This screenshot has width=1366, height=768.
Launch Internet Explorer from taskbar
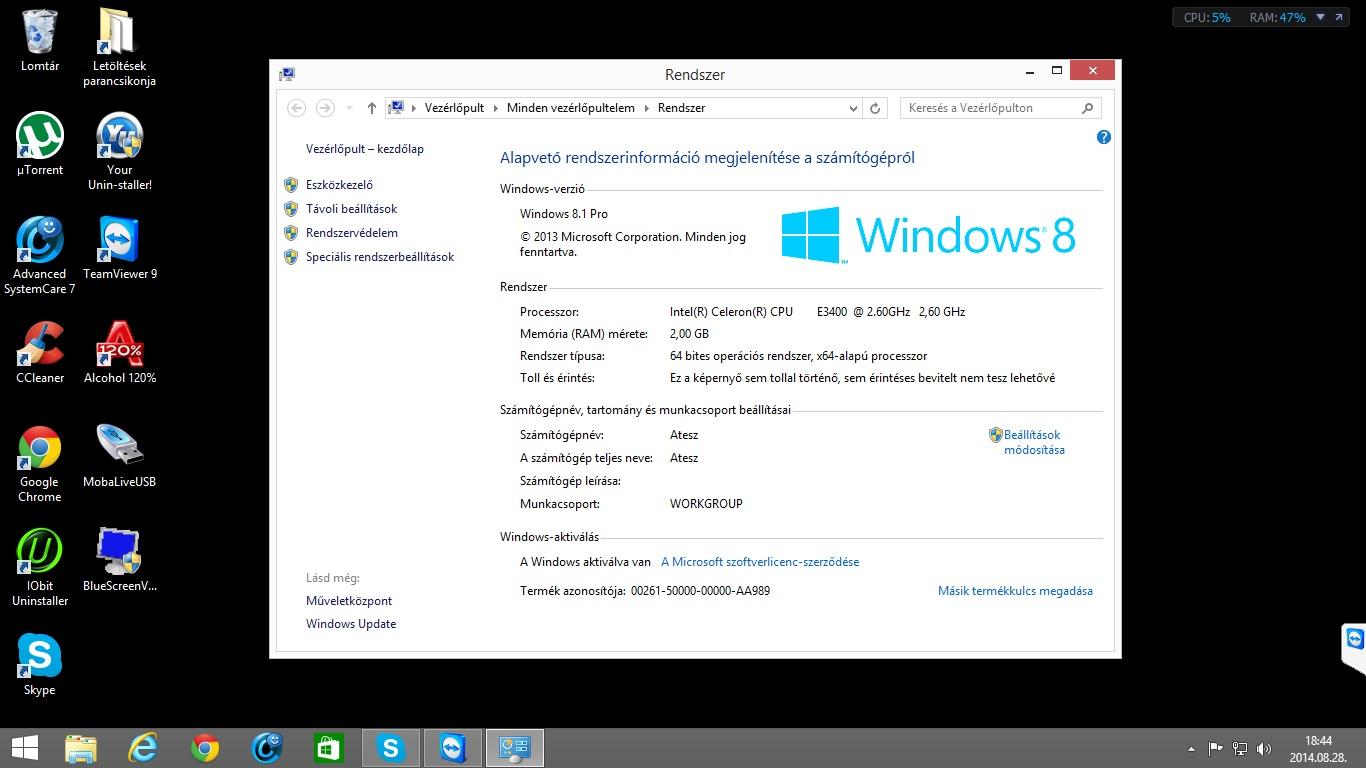[x=143, y=748]
